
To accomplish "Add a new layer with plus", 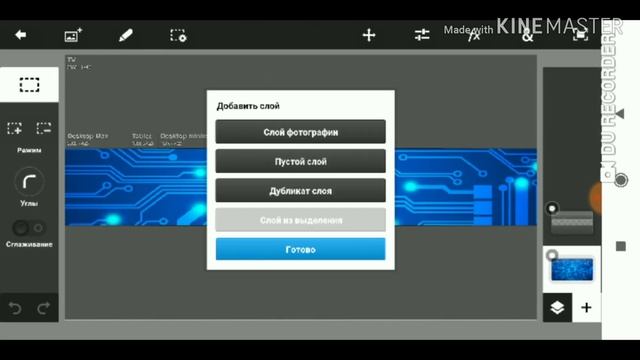I will [586, 308].
